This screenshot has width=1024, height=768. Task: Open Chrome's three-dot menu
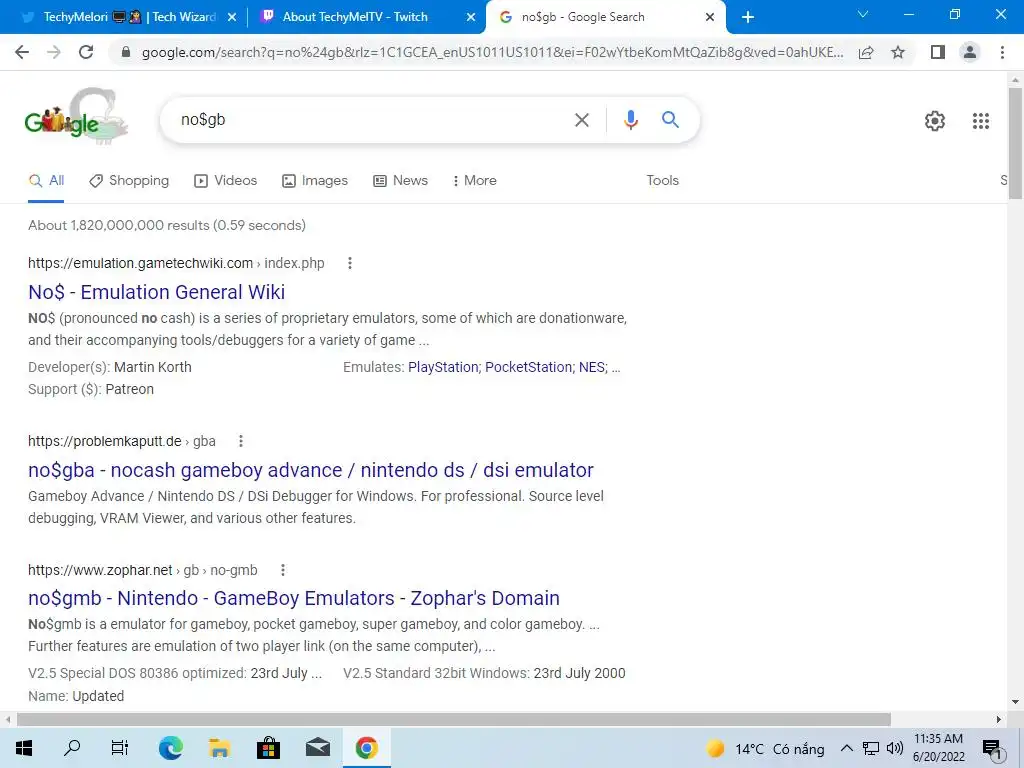[1002, 52]
